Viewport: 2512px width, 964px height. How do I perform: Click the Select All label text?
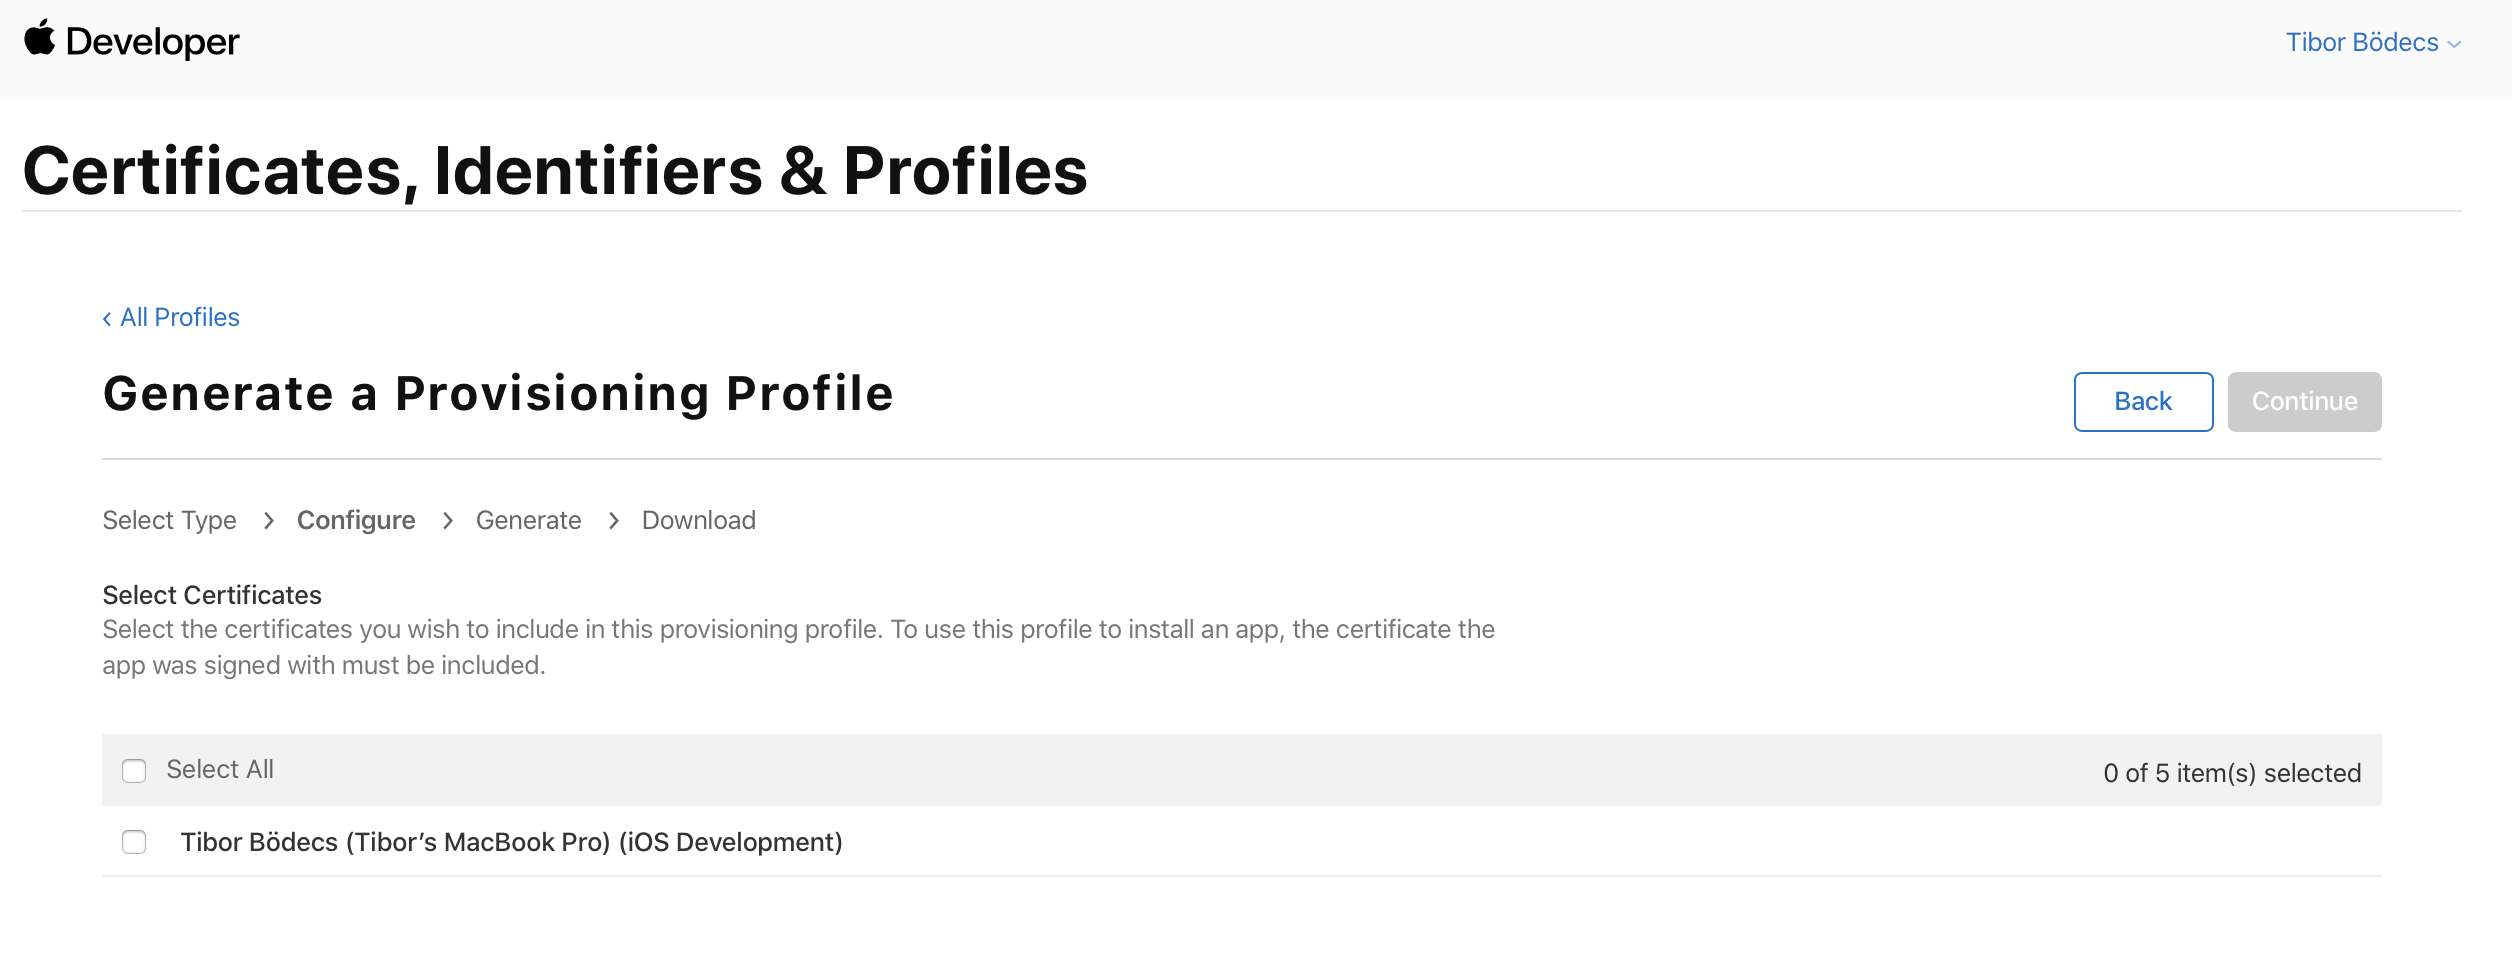click(220, 769)
